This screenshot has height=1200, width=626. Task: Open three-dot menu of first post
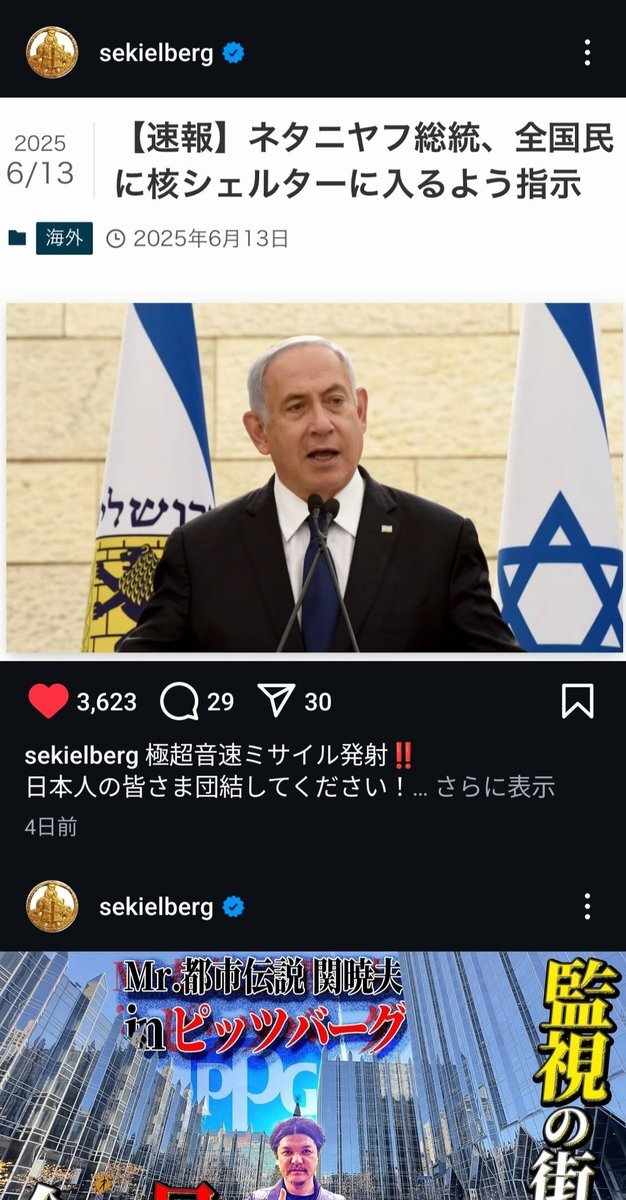pyautogui.click(x=587, y=52)
